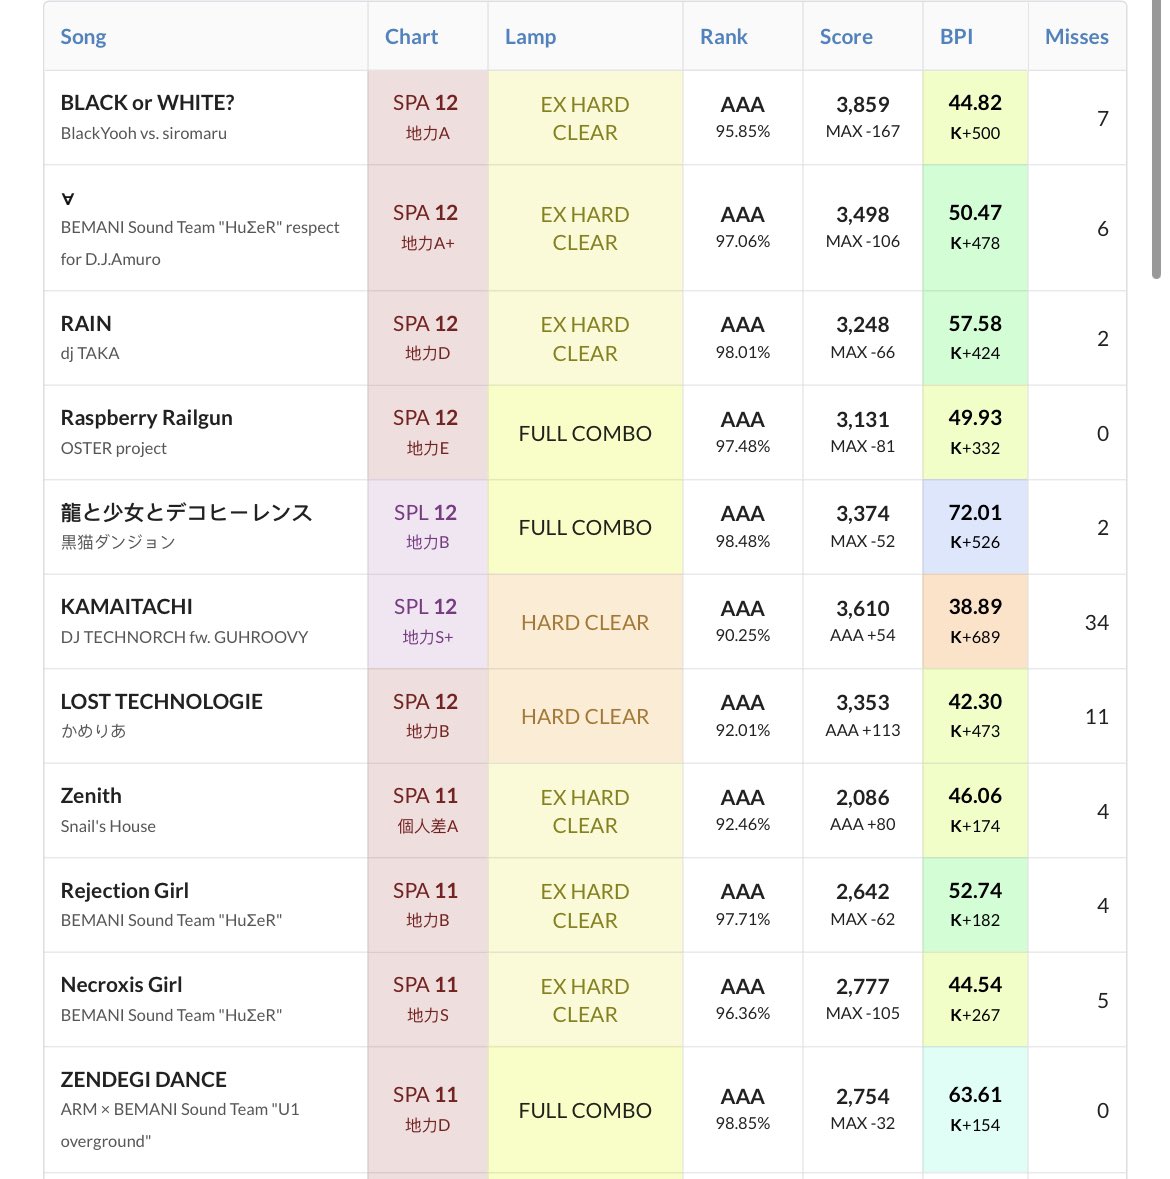
Task: Sort table by Song column header
Action: click(x=83, y=37)
